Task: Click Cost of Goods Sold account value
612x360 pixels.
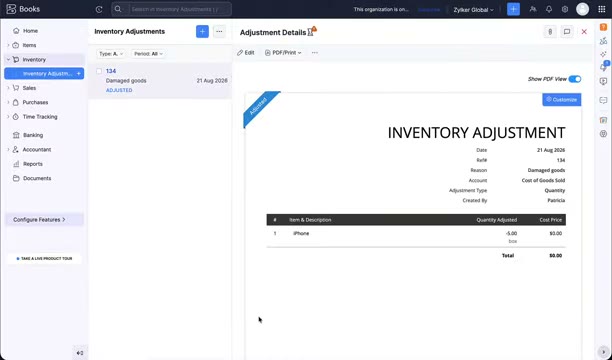Action: coord(543,180)
